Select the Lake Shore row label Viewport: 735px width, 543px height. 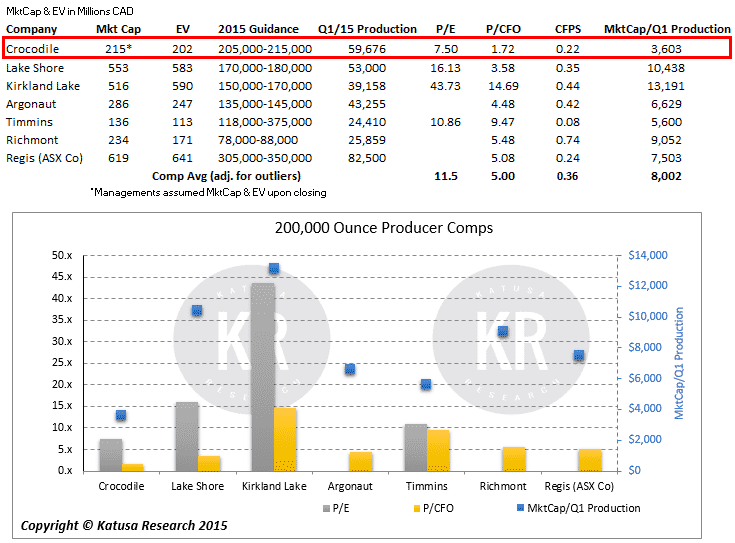[35, 68]
